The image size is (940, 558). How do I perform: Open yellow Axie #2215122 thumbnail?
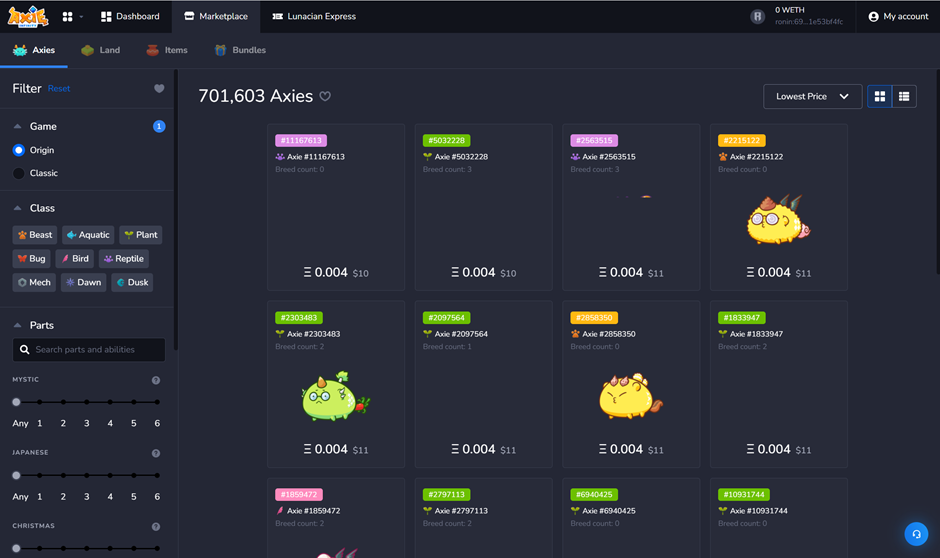click(779, 219)
